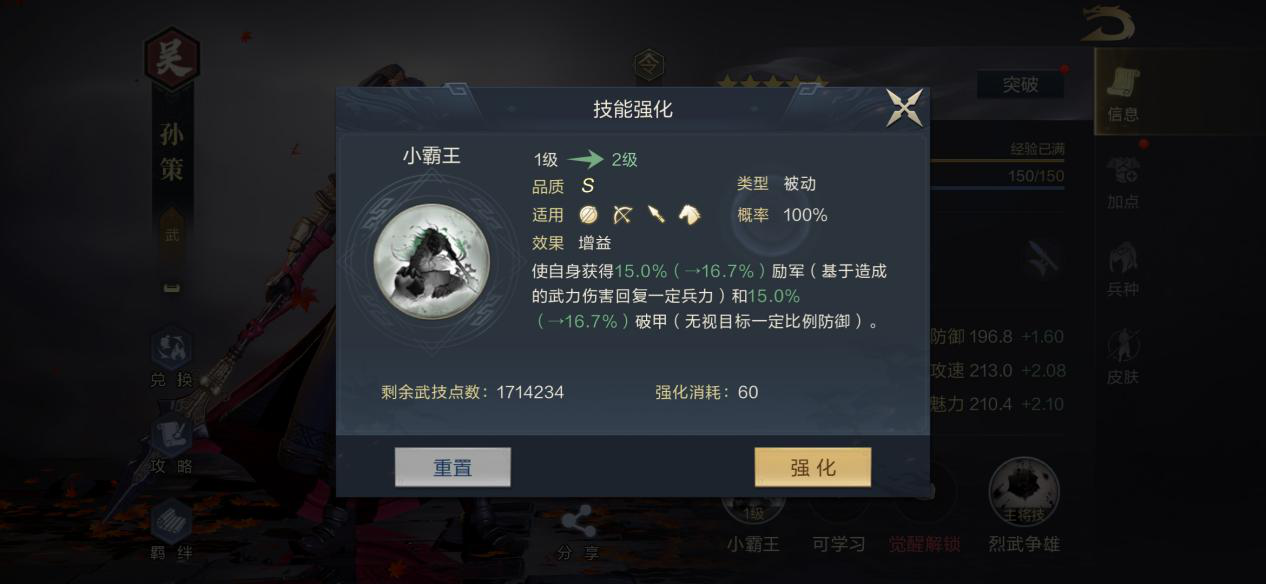The width and height of the screenshot is (1266, 584).
Task: Select the 兵种 helmet icon
Action: click(1123, 269)
